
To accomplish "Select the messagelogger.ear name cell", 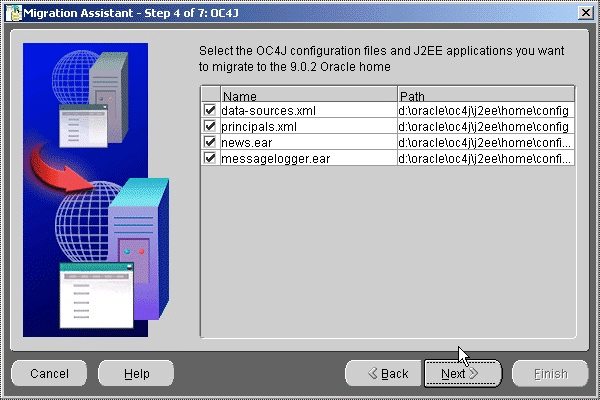I will (x=309, y=158).
